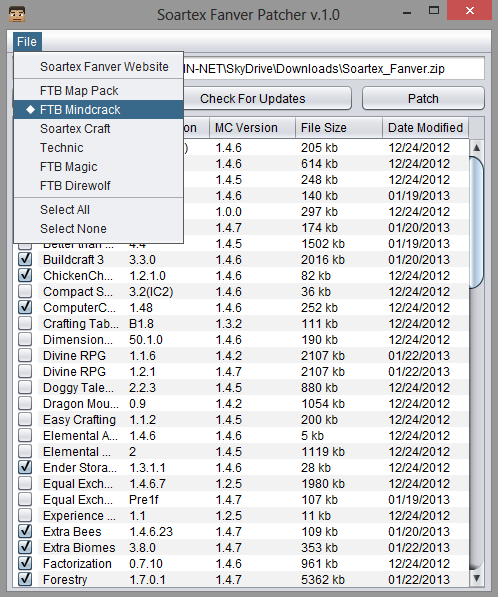Select FTB Direwolf preset
Viewport: 498px width, 597px height.
pyautogui.click(x=99, y=186)
